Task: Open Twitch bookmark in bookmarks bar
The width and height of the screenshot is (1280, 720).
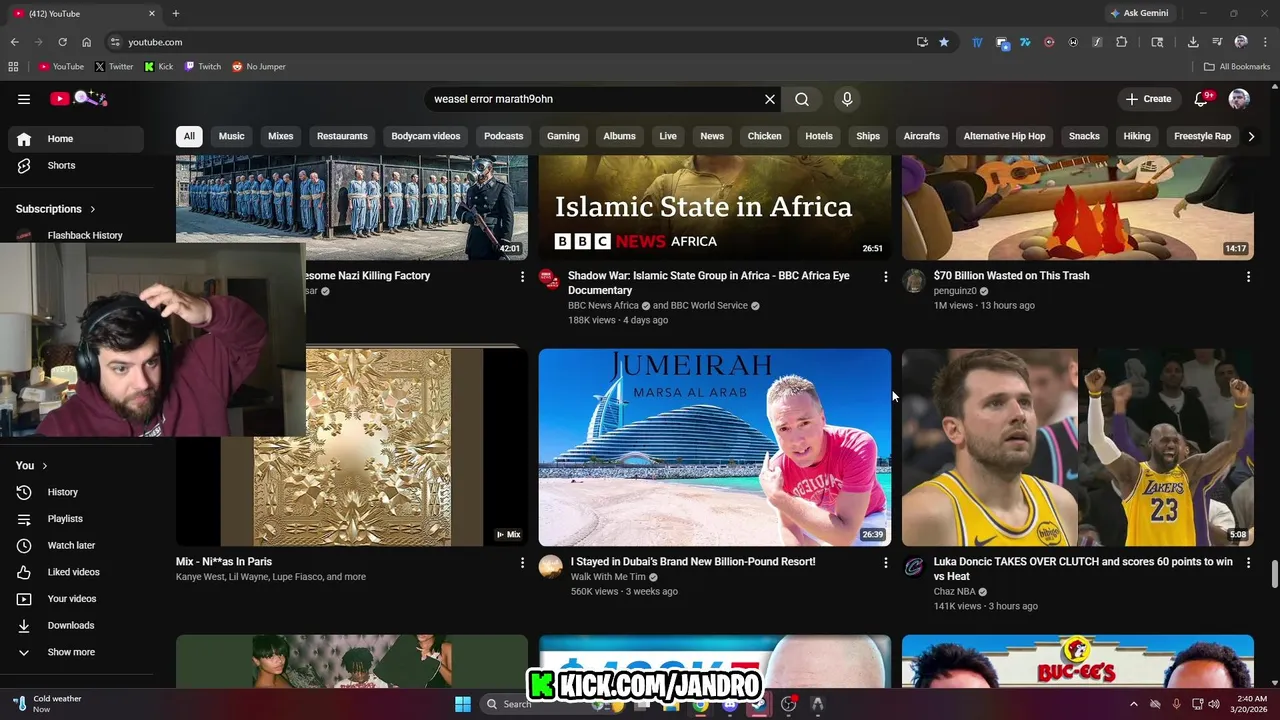Action: pyautogui.click(x=203, y=66)
